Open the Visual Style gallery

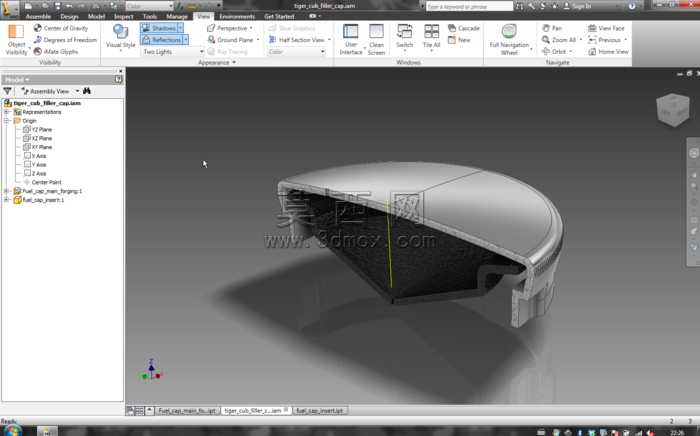pyautogui.click(x=121, y=38)
